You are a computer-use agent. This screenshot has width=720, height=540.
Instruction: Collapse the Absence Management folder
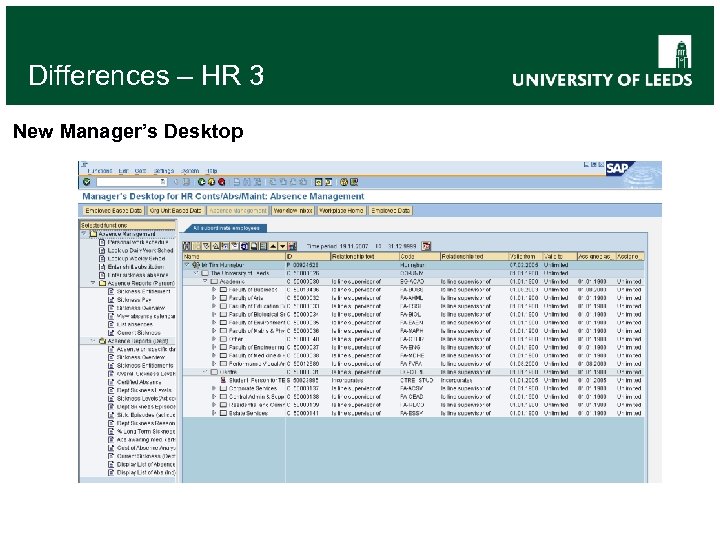click(84, 234)
